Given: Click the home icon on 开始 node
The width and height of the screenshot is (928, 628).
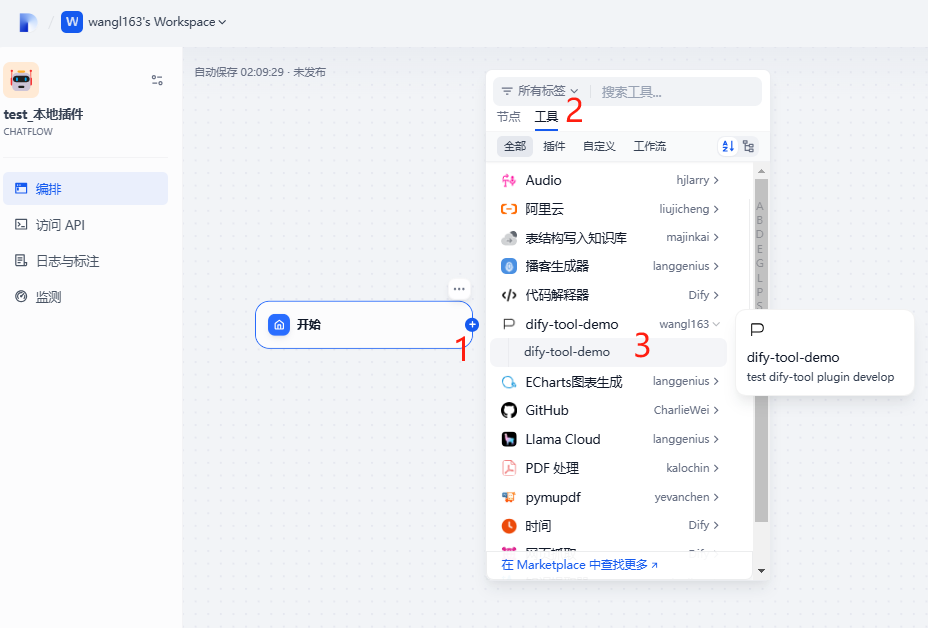Looking at the screenshot, I should tap(279, 325).
